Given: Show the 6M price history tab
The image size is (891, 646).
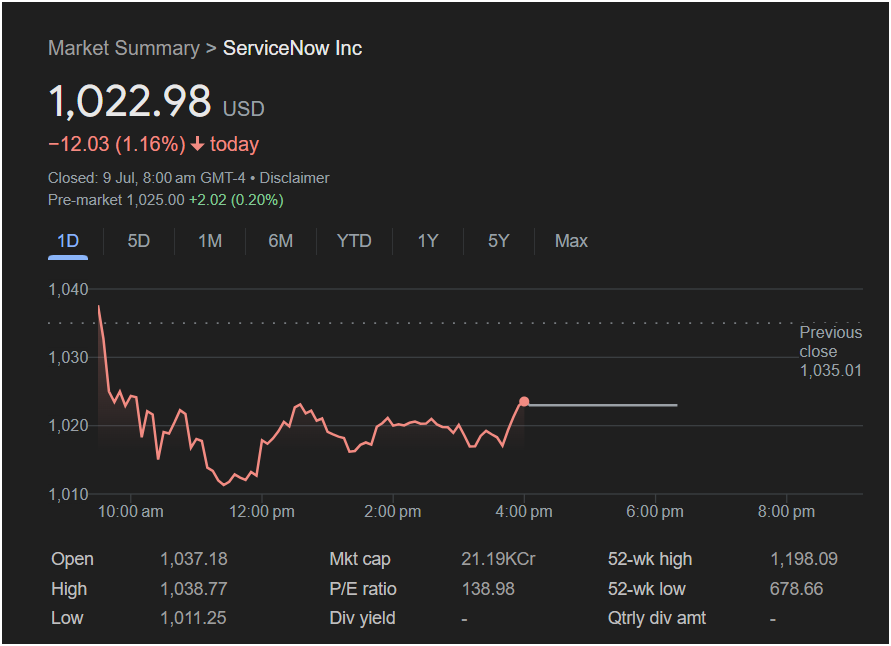Looking at the screenshot, I should click(281, 241).
